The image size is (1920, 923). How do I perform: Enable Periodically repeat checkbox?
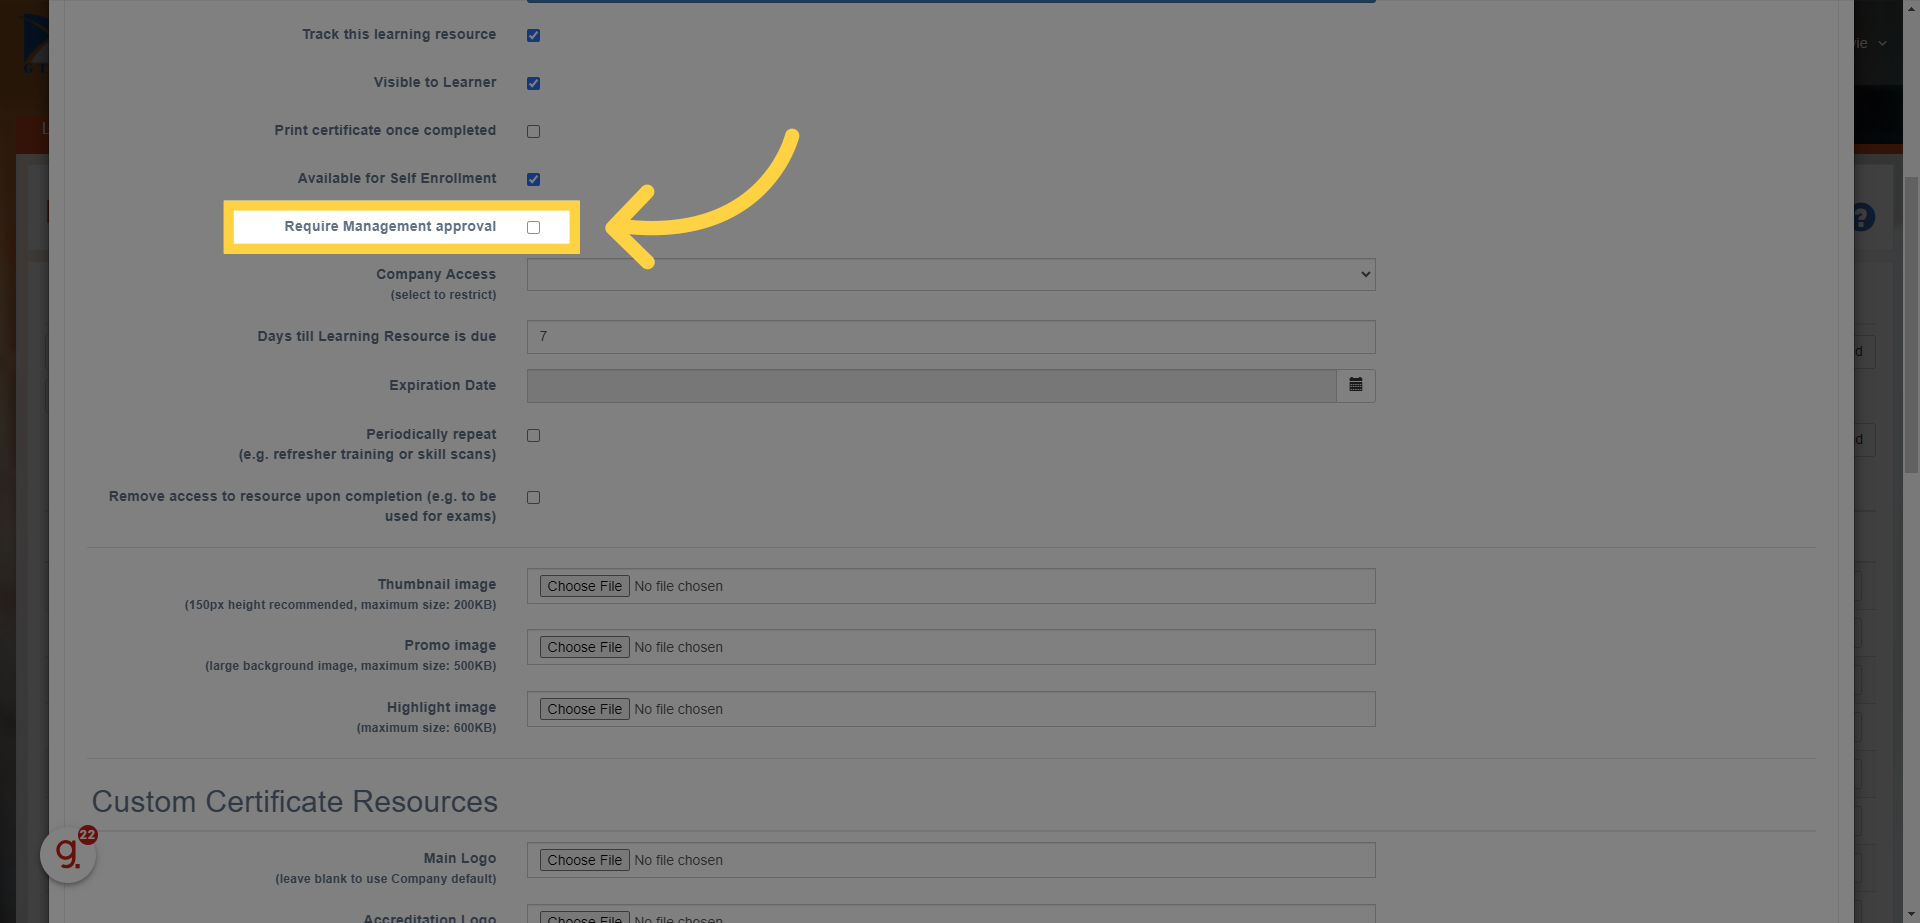(x=533, y=435)
